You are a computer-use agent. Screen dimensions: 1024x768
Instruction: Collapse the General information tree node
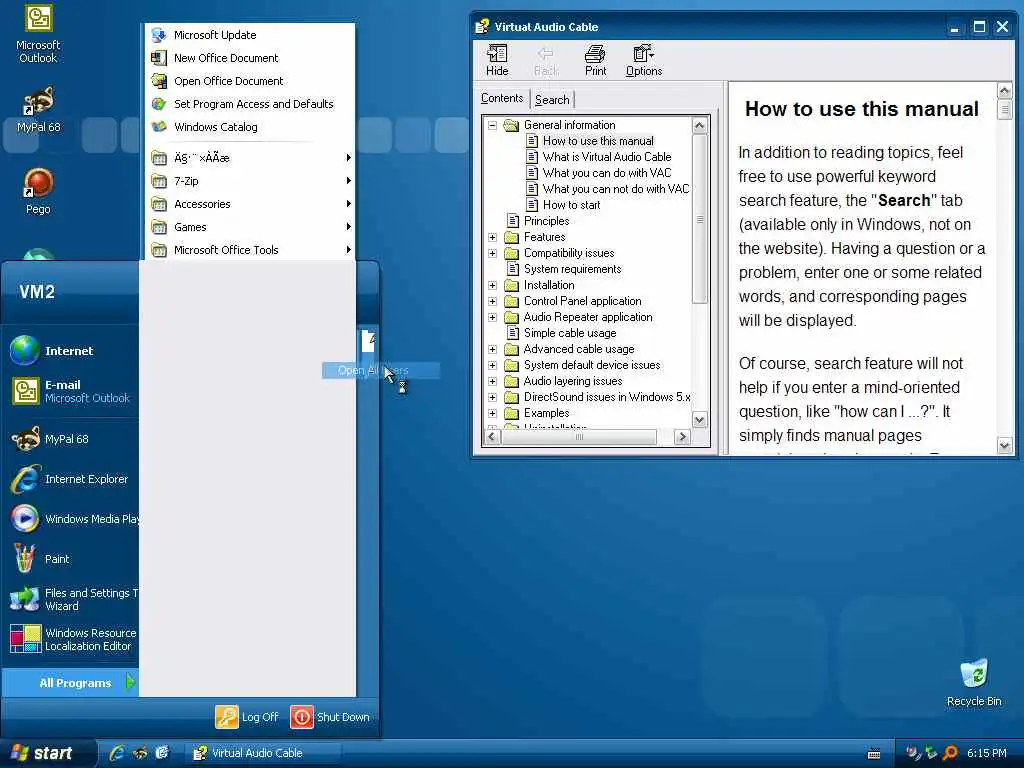[492, 125]
